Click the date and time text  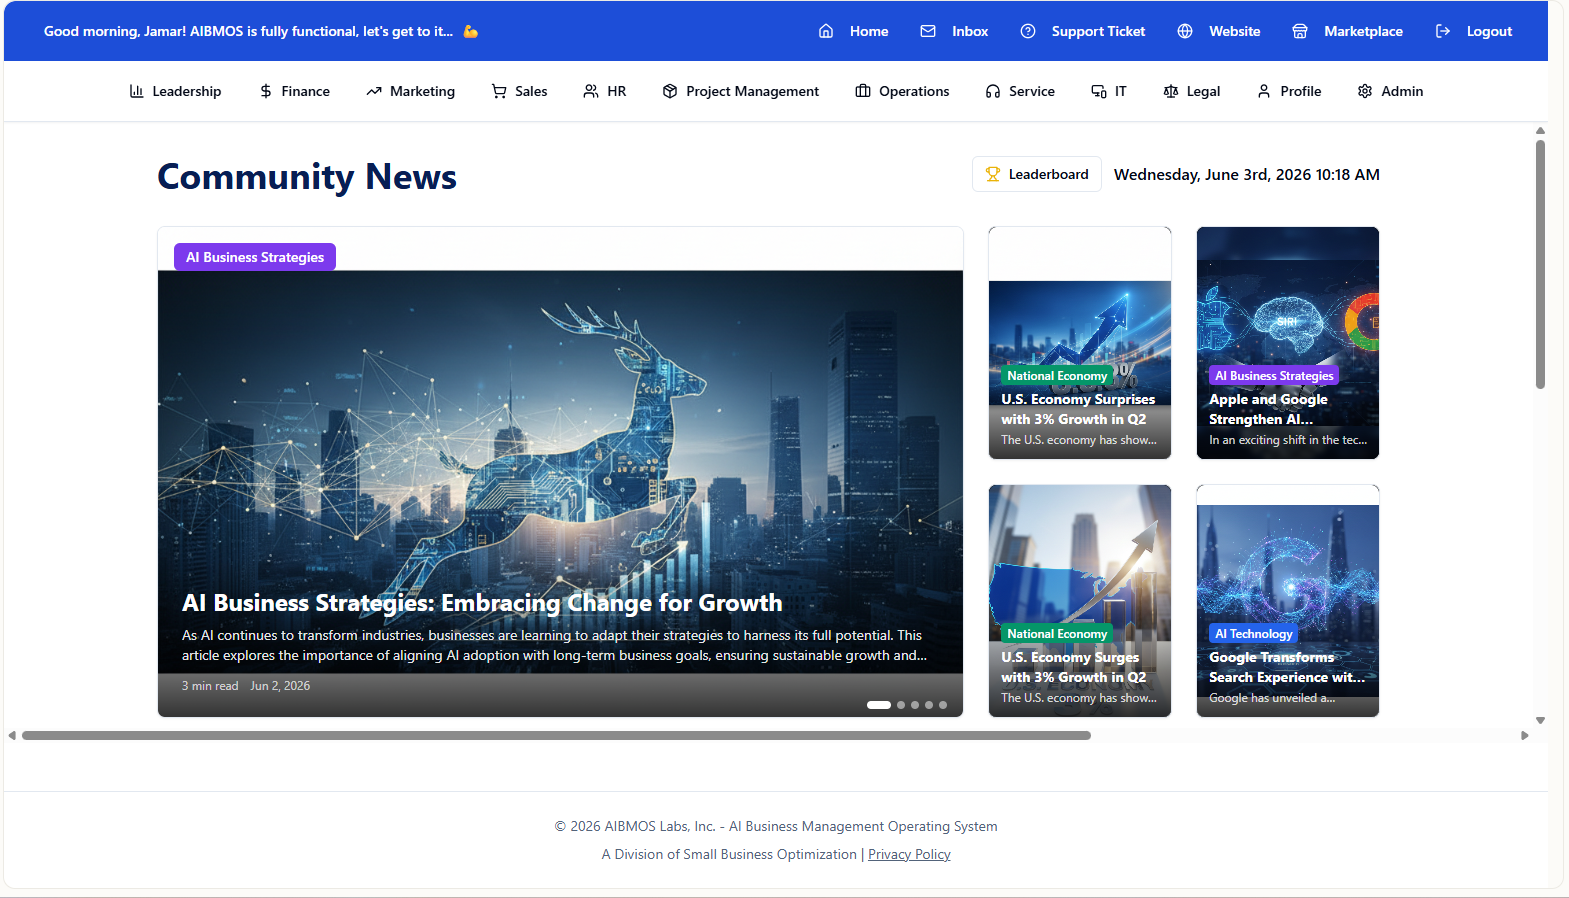click(1246, 174)
